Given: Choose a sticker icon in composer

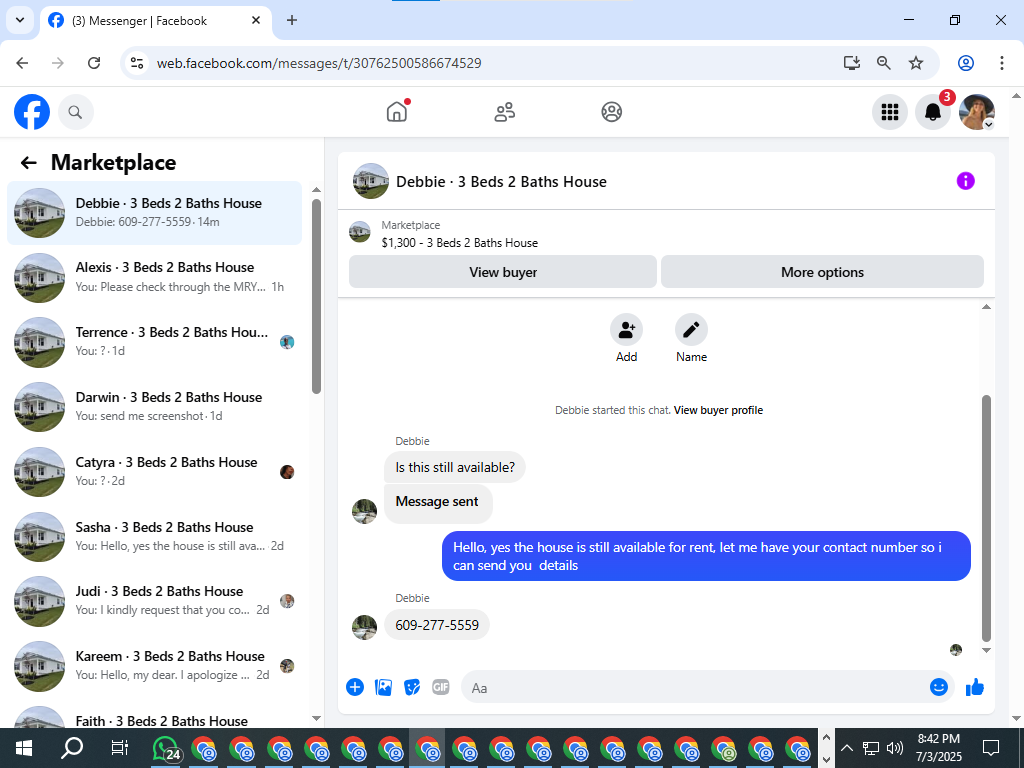Looking at the screenshot, I should click(411, 687).
